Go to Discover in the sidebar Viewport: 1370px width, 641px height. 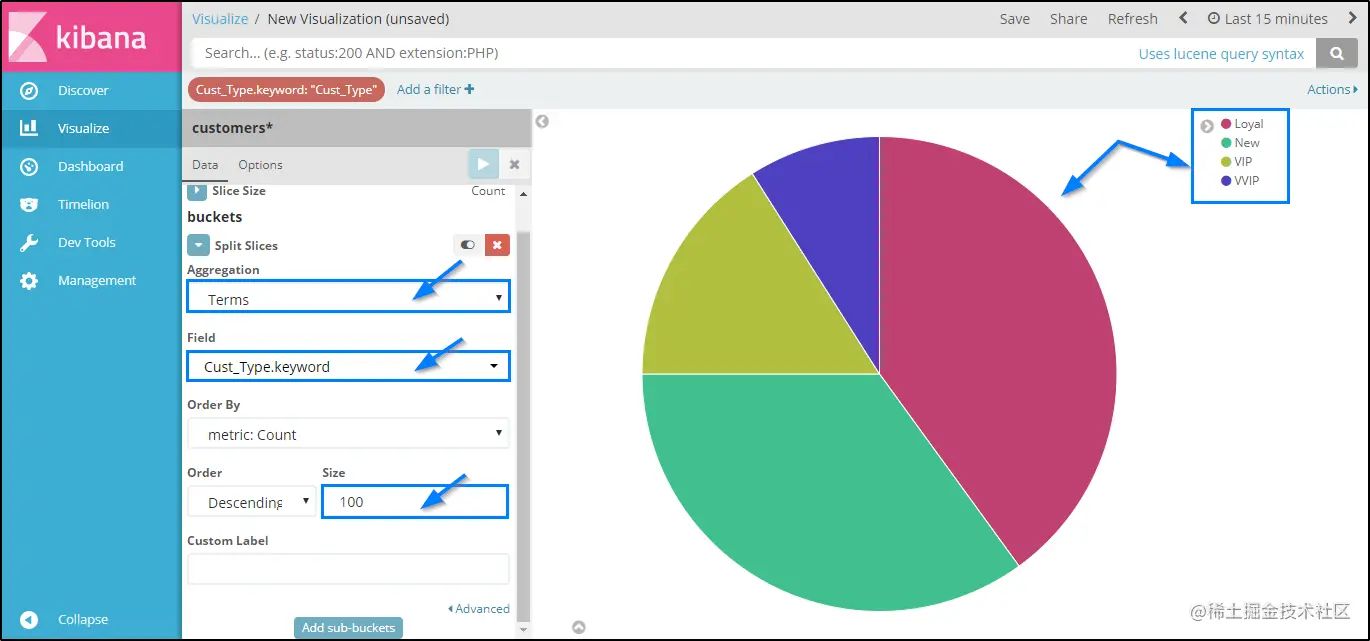(x=83, y=91)
